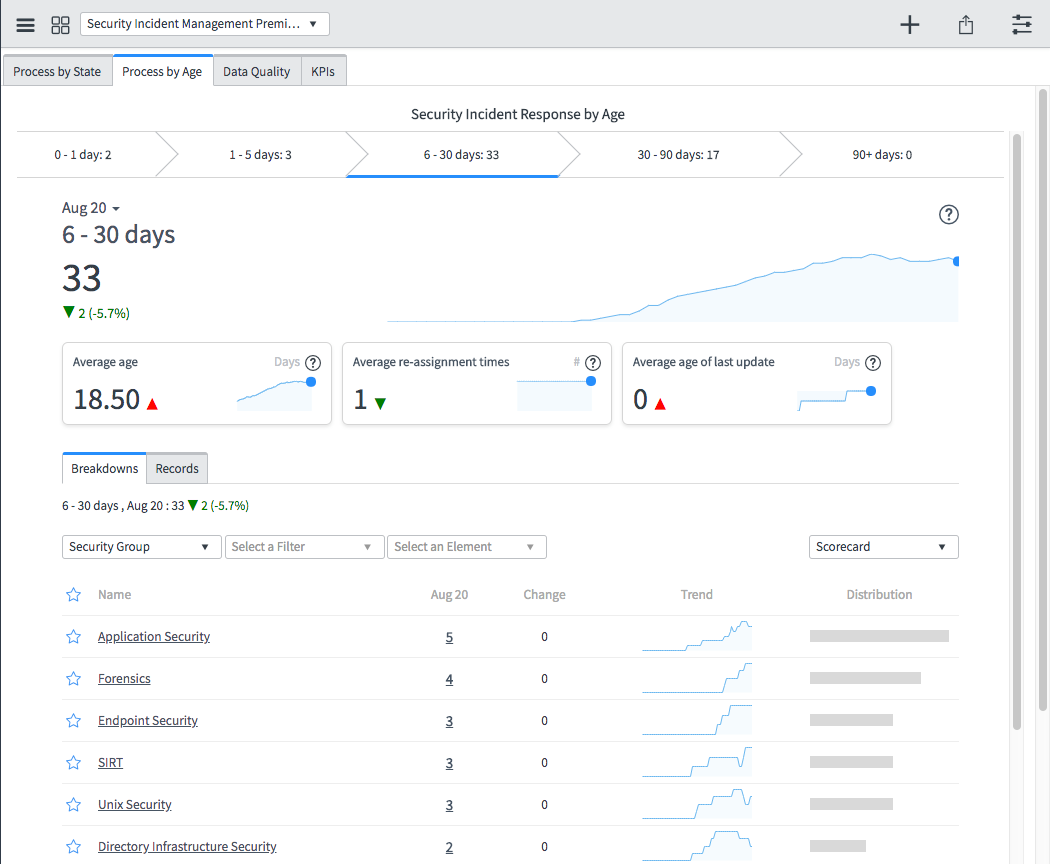Screen dimensions: 1050x864
Task: Open the Application Security link
Action: pos(154,636)
